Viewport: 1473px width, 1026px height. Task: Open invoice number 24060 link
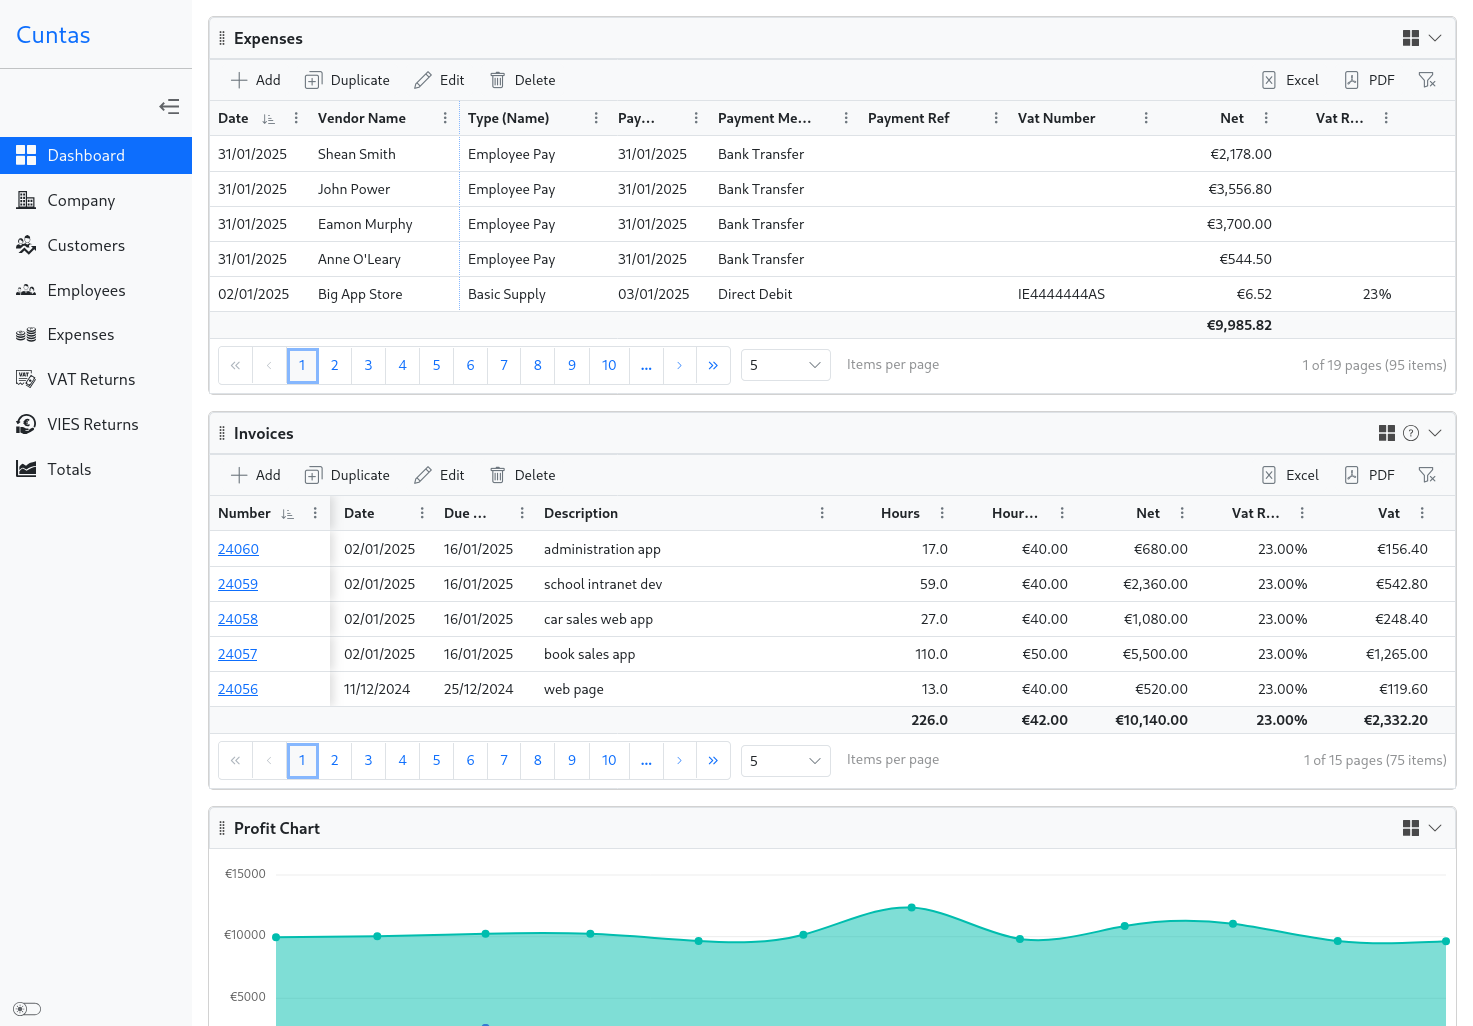[238, 549]
